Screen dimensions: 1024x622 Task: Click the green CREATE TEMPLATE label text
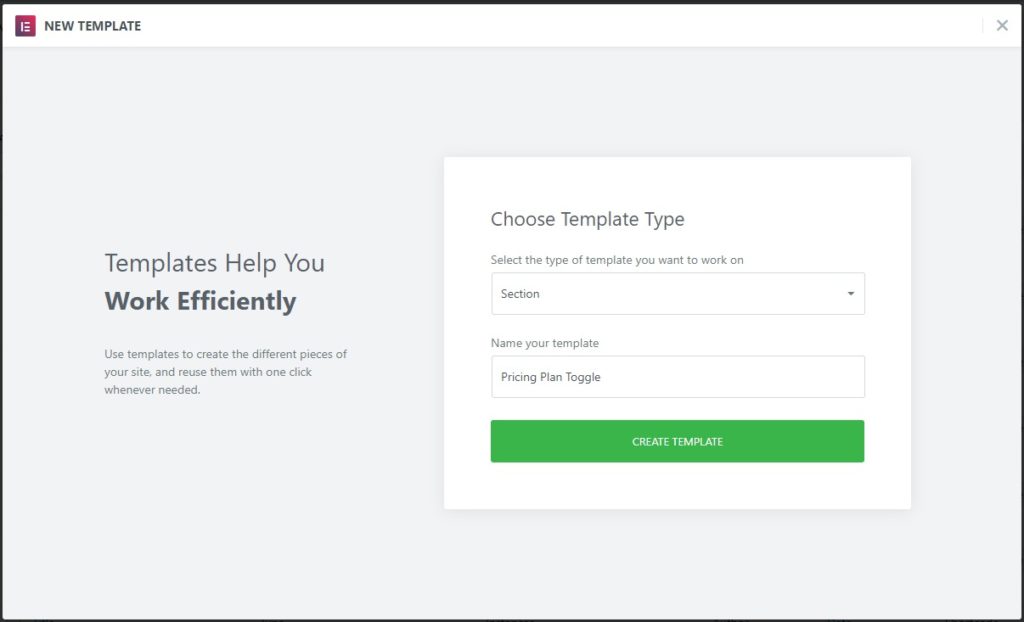coord(677,440)
